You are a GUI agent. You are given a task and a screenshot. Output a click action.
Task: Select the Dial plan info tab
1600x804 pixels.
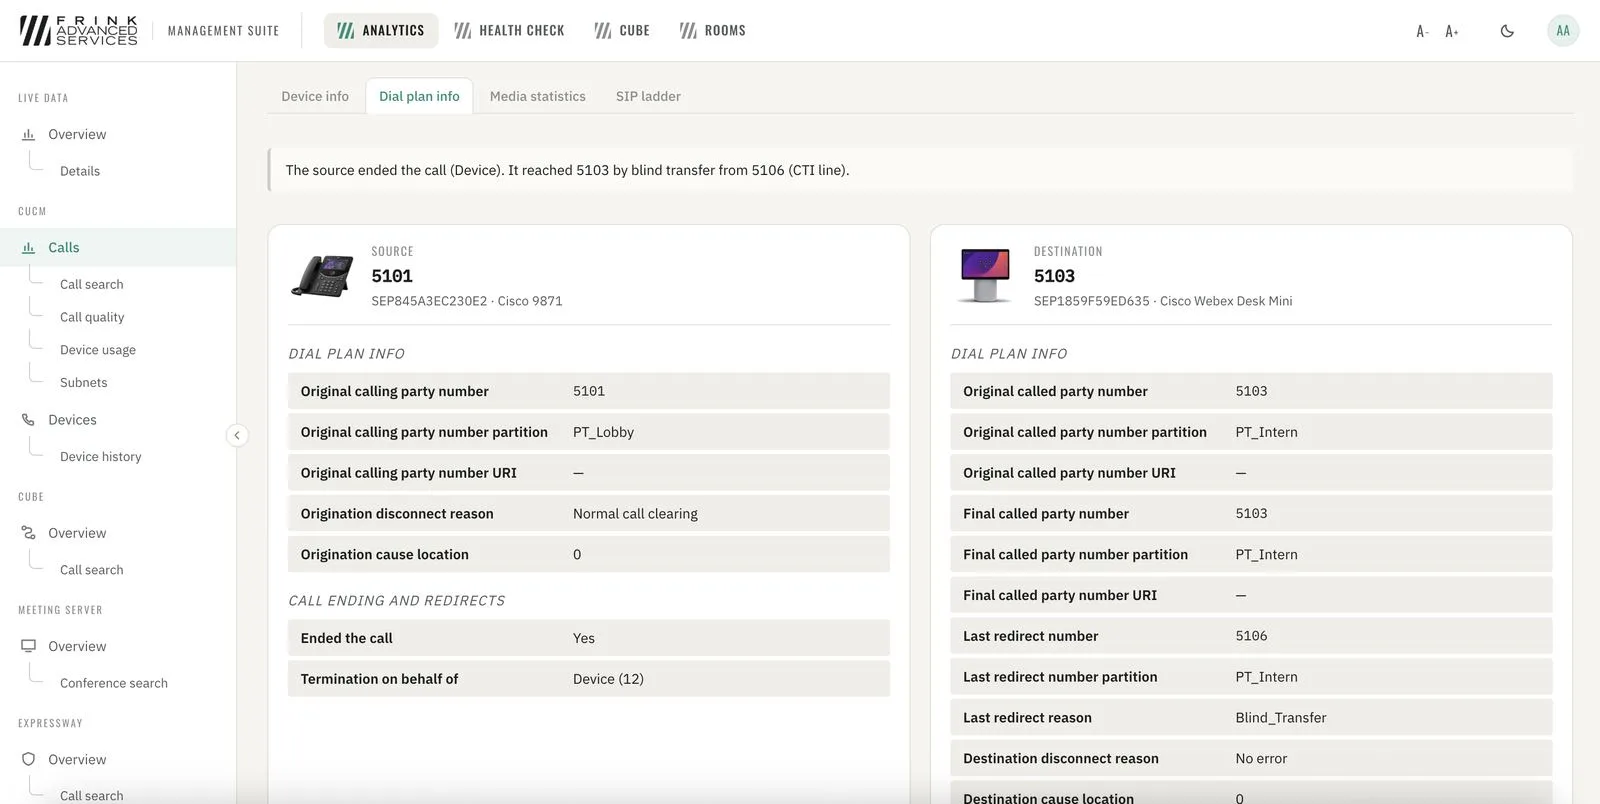pos(419,96)
